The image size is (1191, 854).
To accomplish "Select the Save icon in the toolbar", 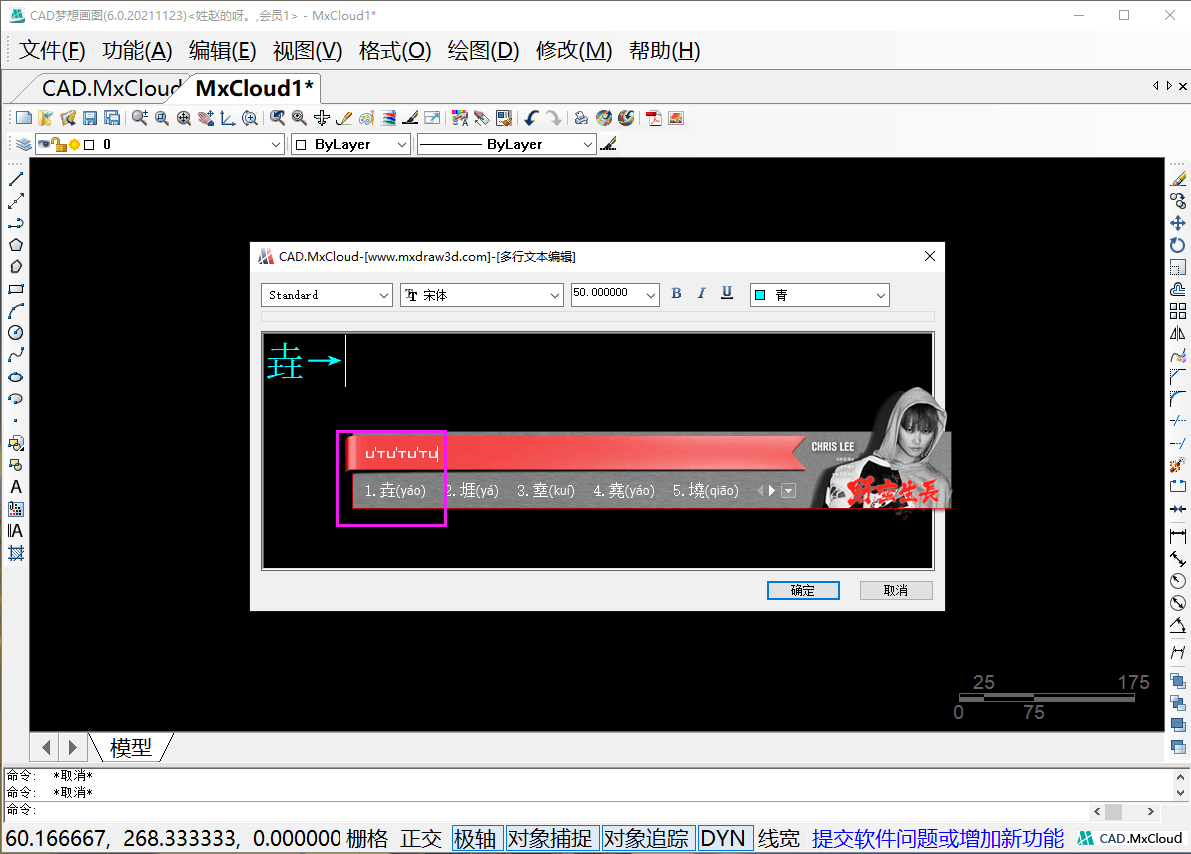I will pos(89,117).
